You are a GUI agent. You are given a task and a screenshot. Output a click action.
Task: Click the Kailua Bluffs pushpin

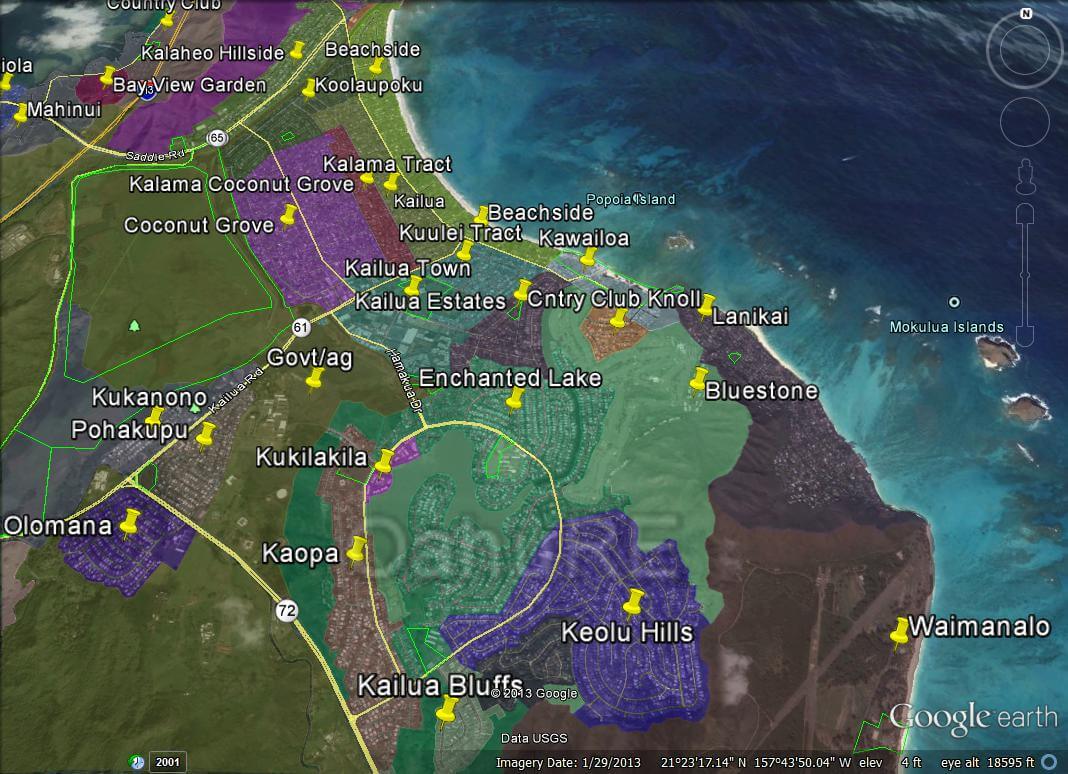pyautogui.click(x=447, y=711)
